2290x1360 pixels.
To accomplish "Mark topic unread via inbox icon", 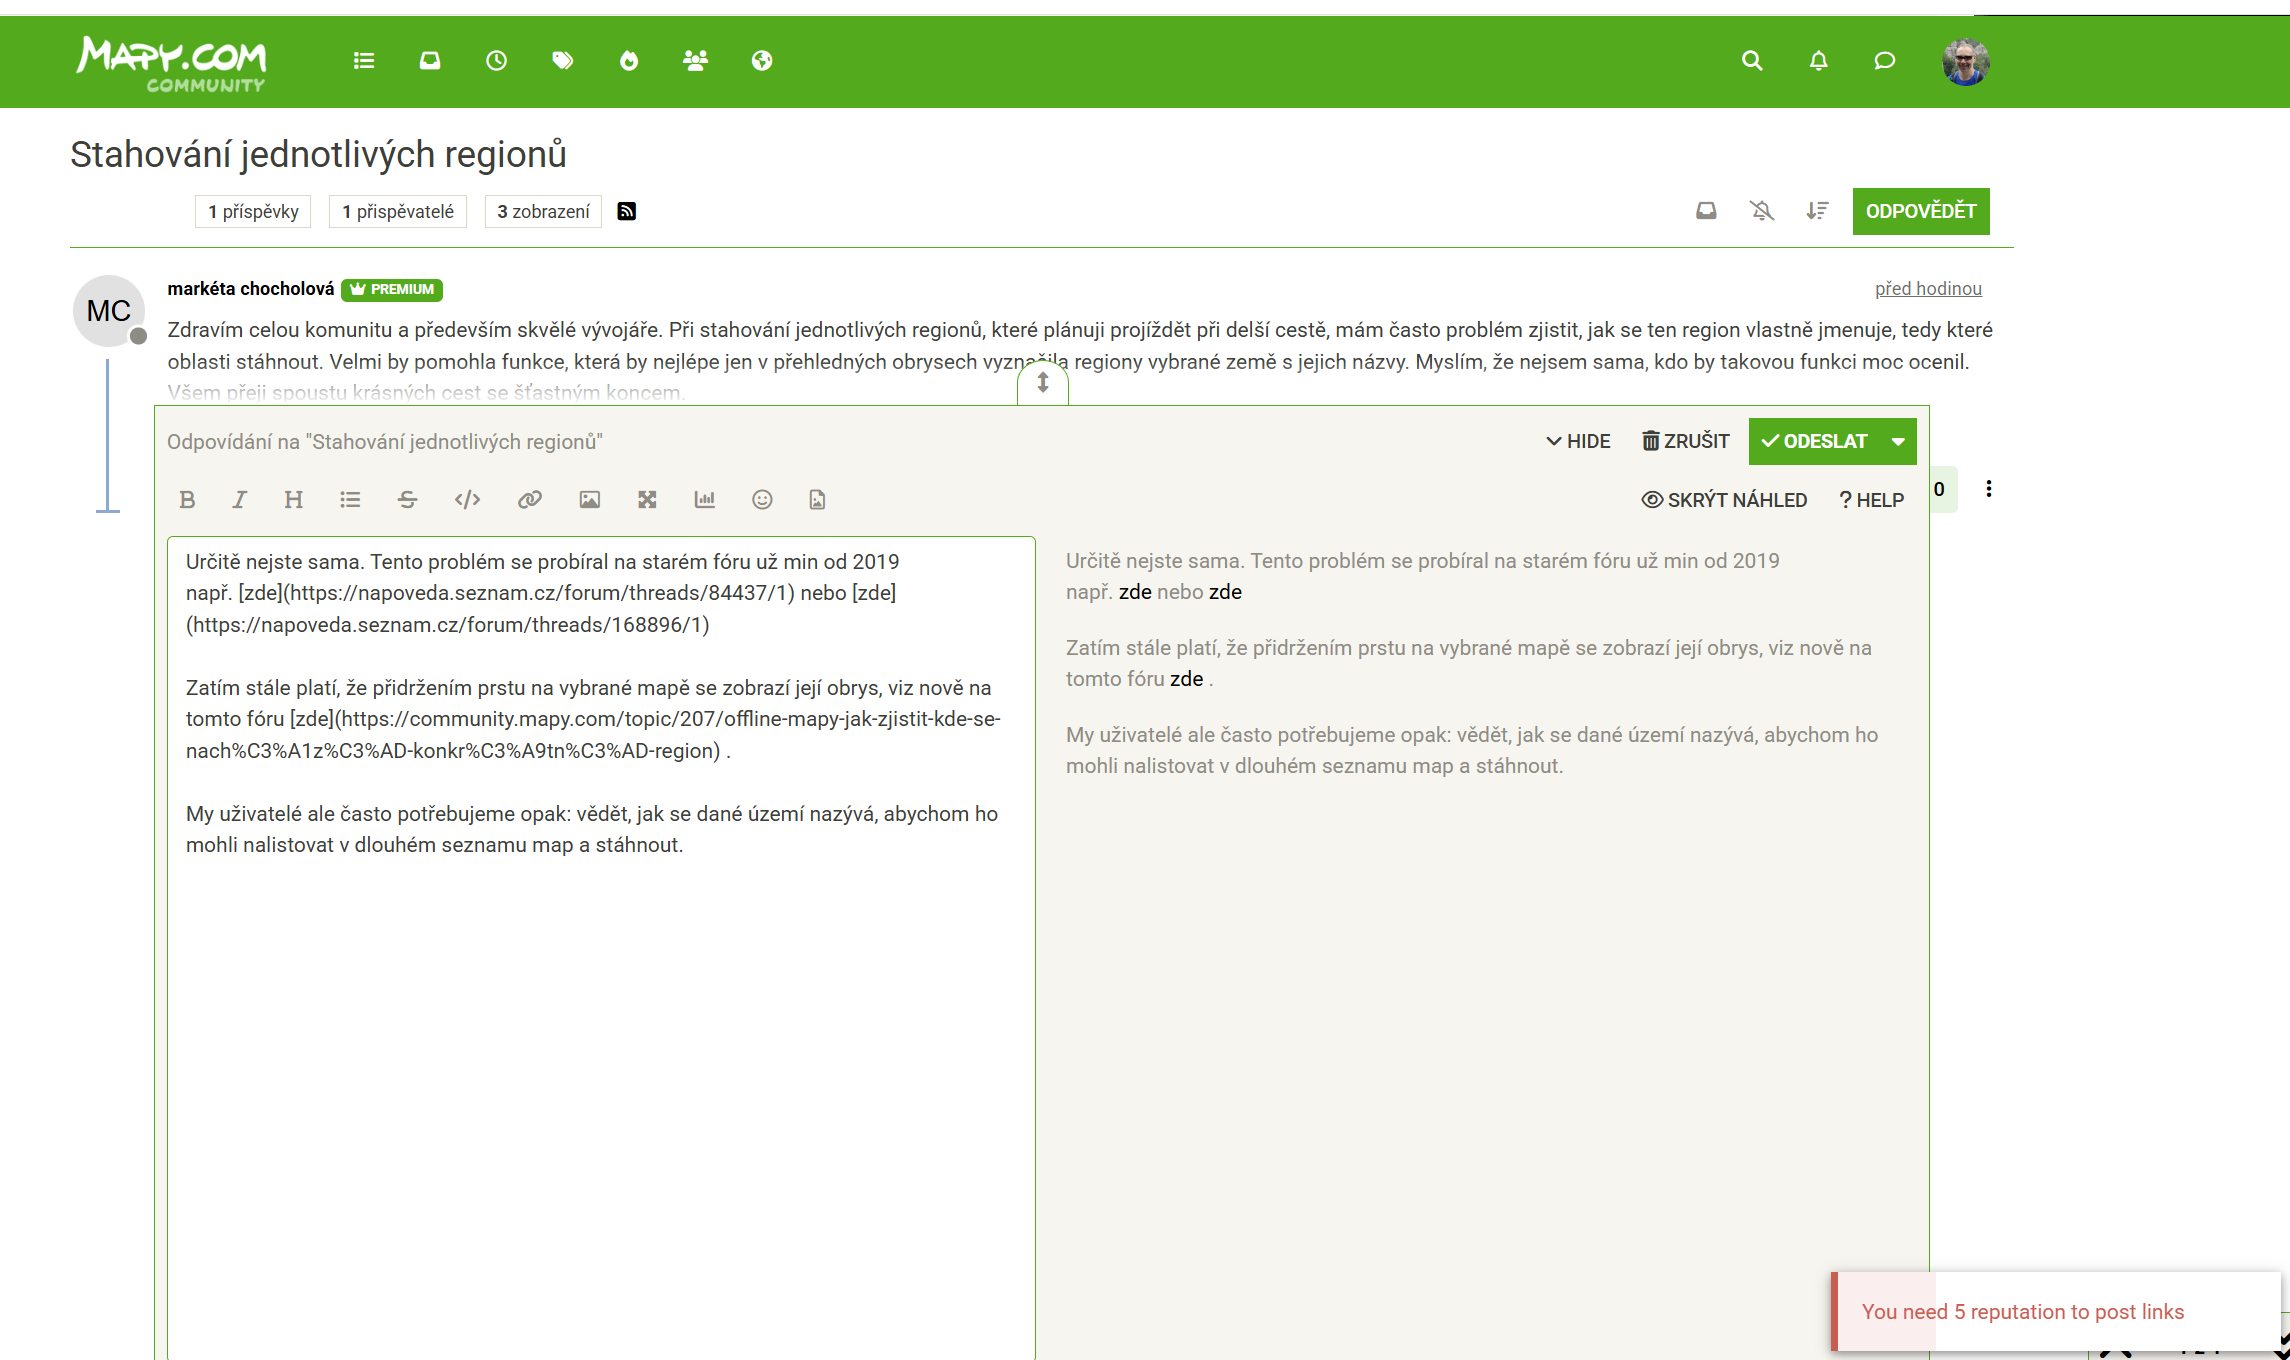I will pos(1706,211).
